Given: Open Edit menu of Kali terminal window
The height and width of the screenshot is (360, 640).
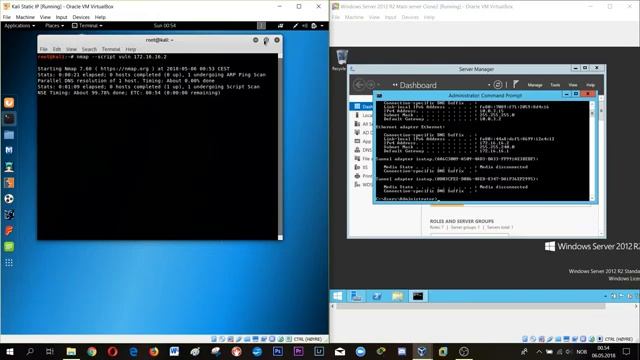Looking at the screenshot, I should (x=57, y=49).
